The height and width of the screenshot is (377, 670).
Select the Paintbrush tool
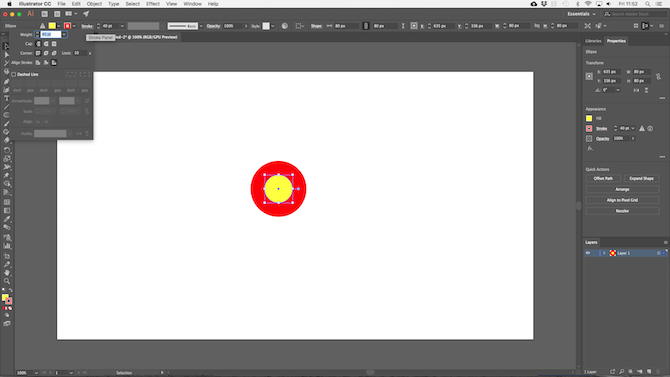click(x=6, y=123)
